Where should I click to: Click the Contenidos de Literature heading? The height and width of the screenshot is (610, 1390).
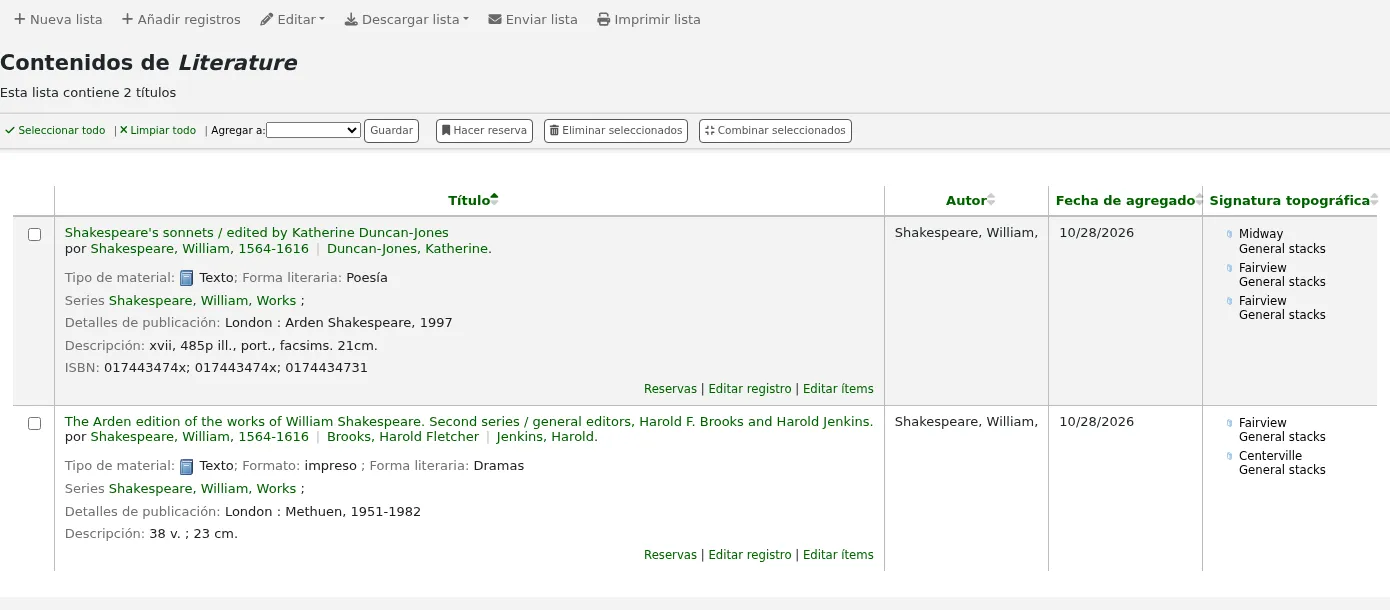[149, 62]
